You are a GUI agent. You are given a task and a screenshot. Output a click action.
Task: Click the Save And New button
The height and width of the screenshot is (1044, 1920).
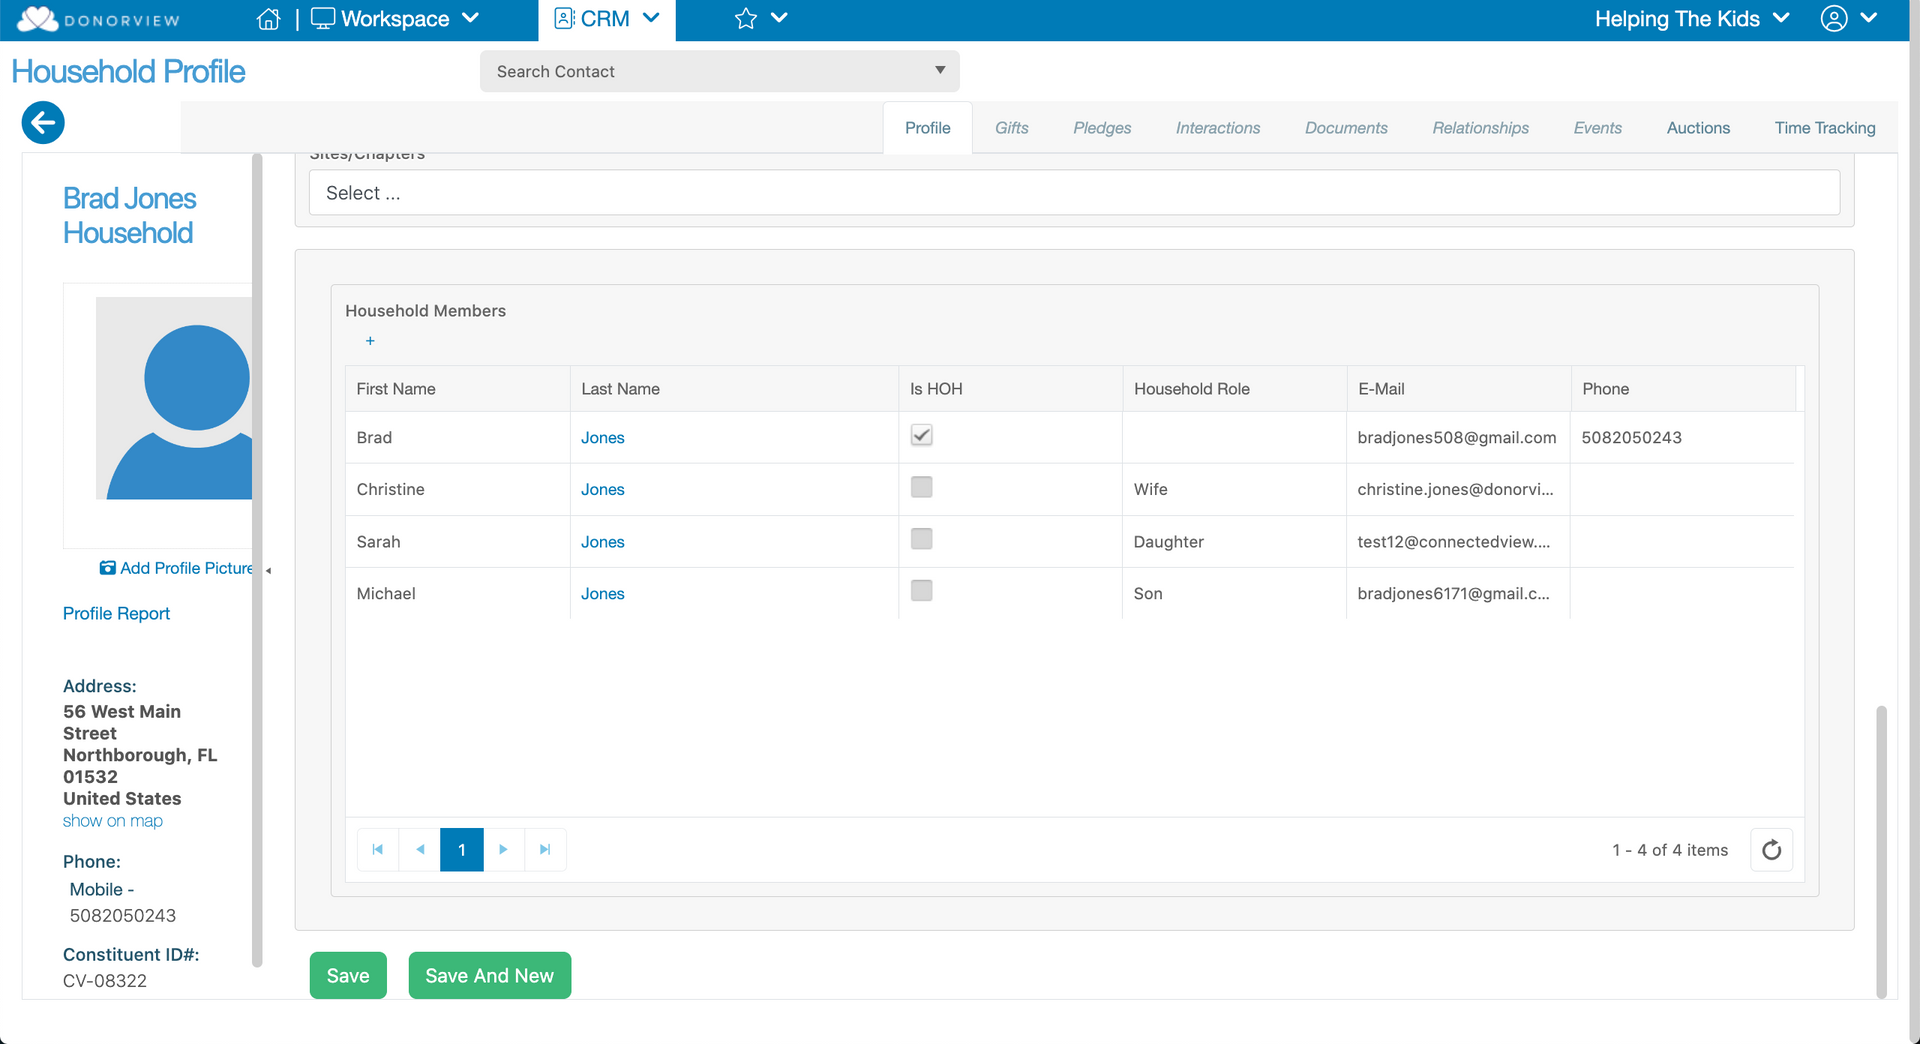coord(489,976)
